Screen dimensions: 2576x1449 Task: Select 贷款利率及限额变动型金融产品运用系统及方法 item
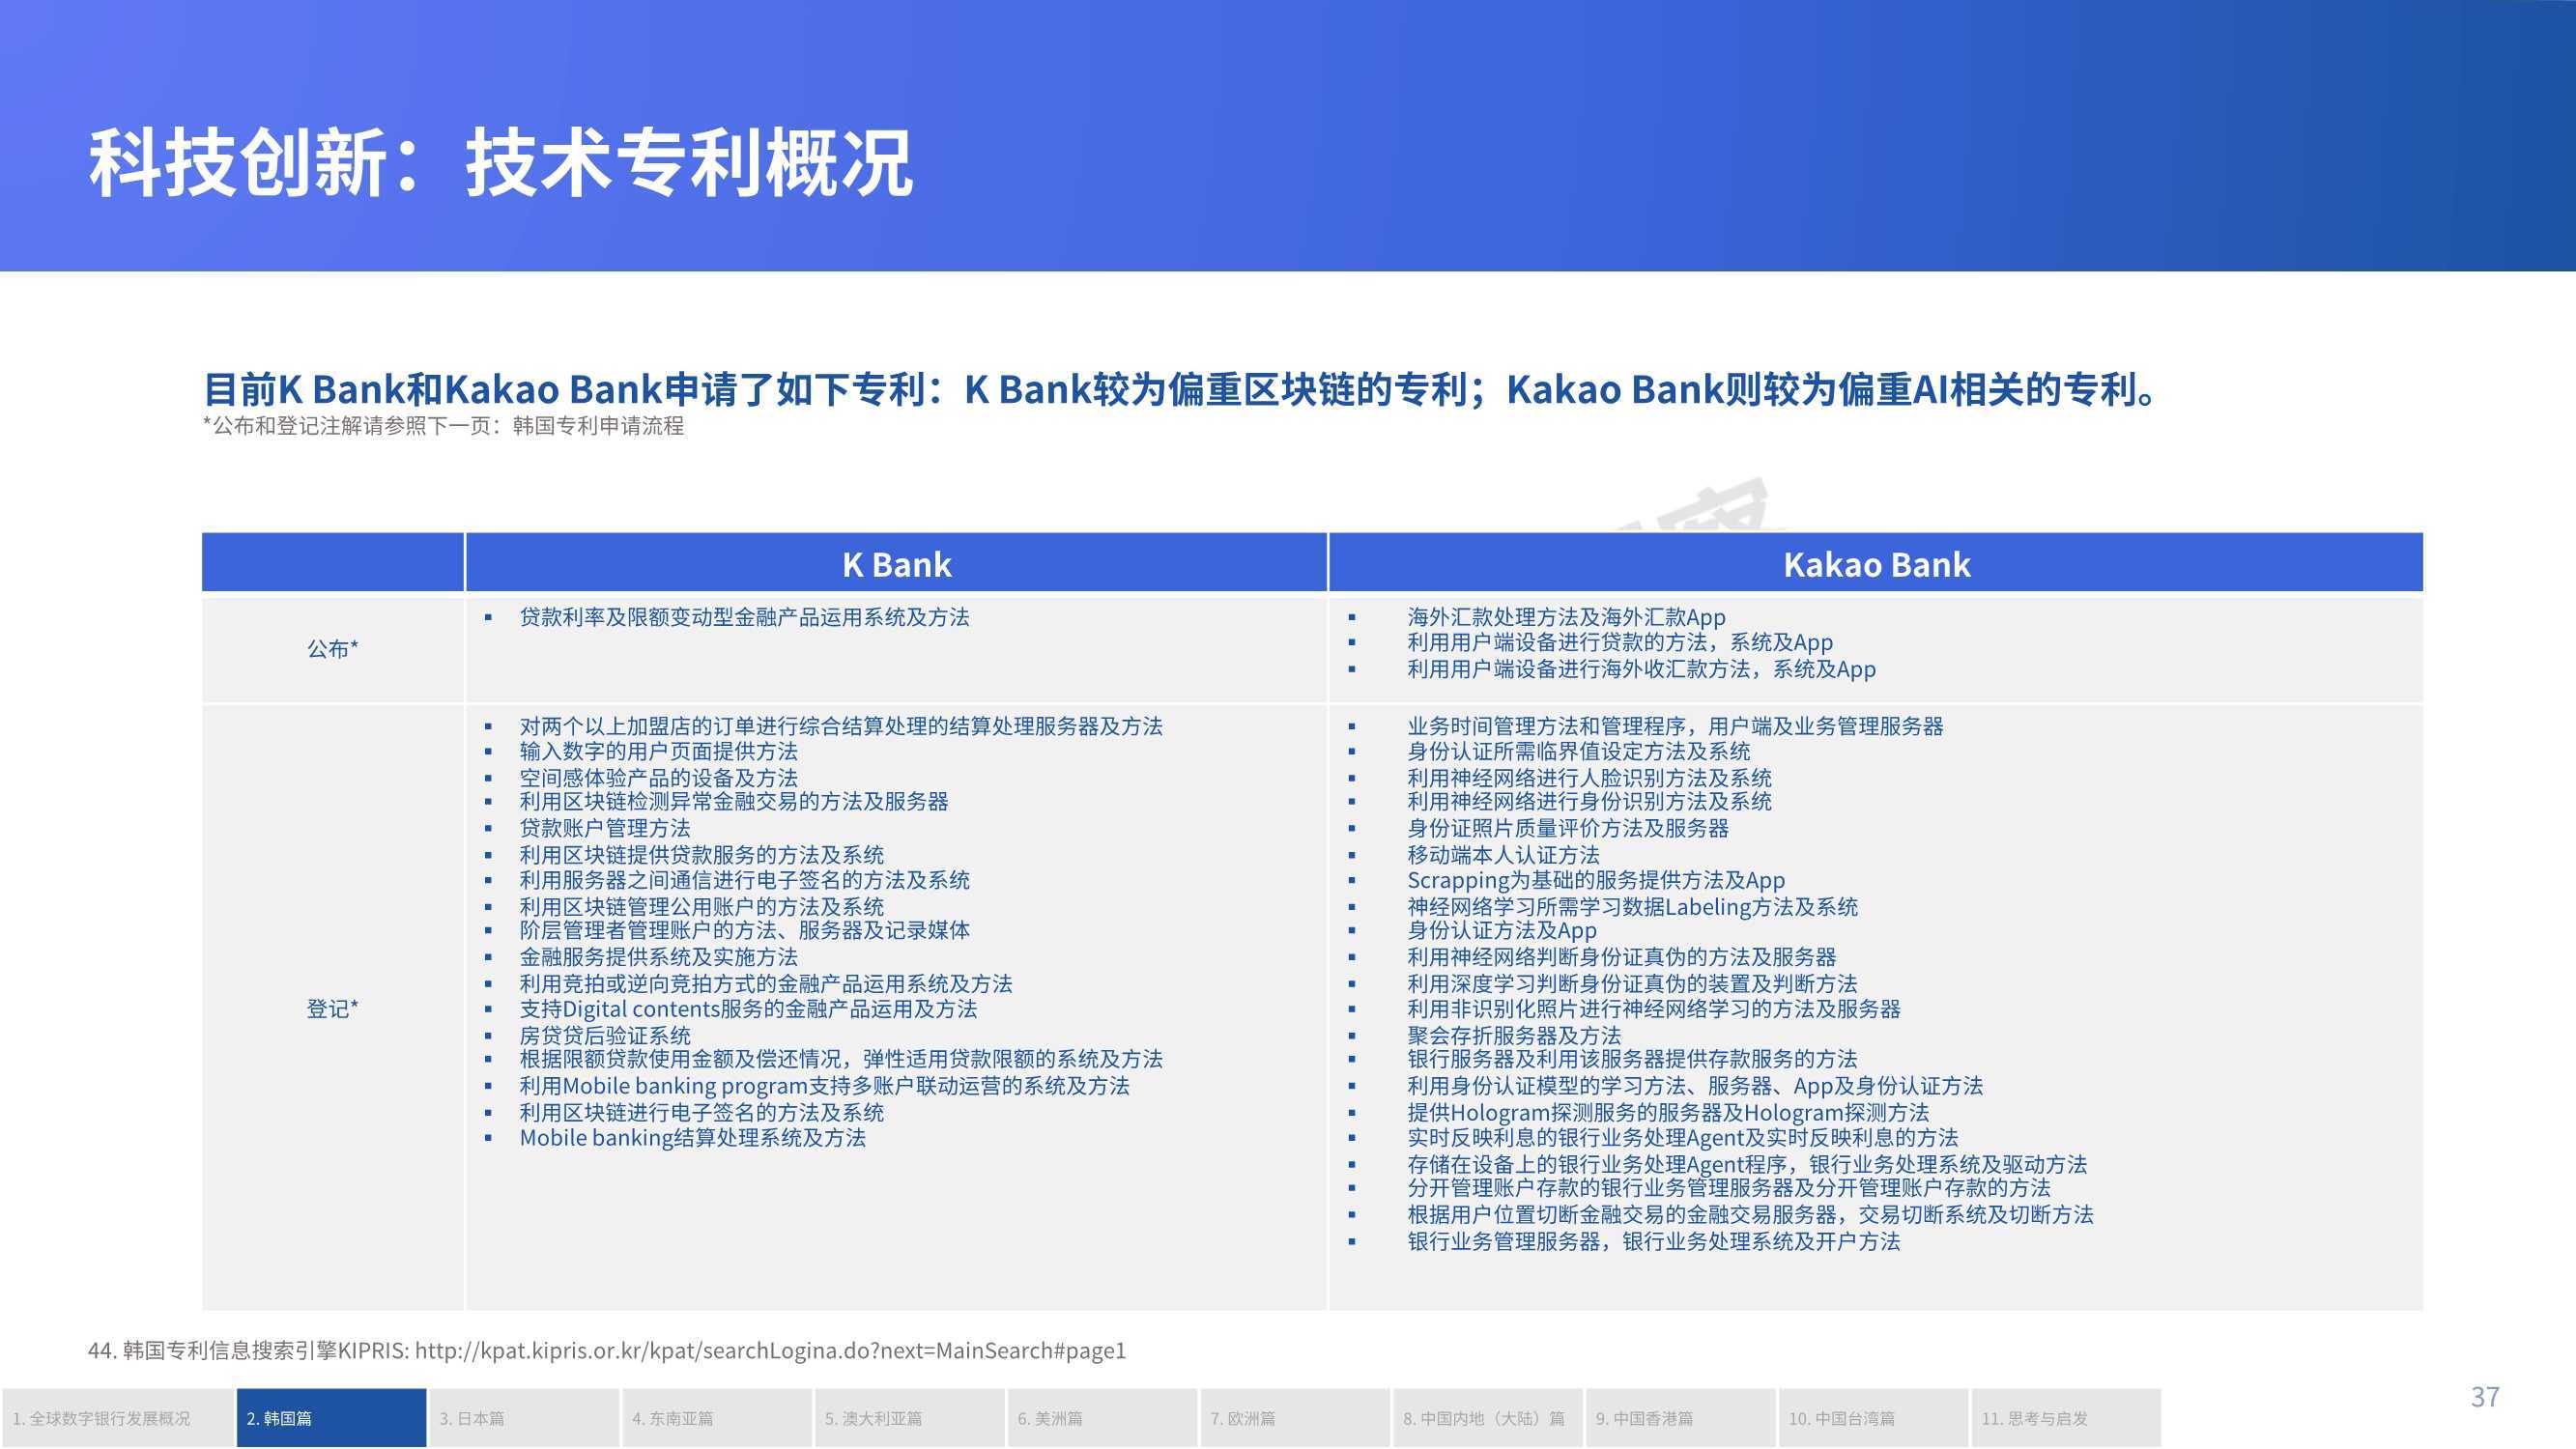(744, 617)
